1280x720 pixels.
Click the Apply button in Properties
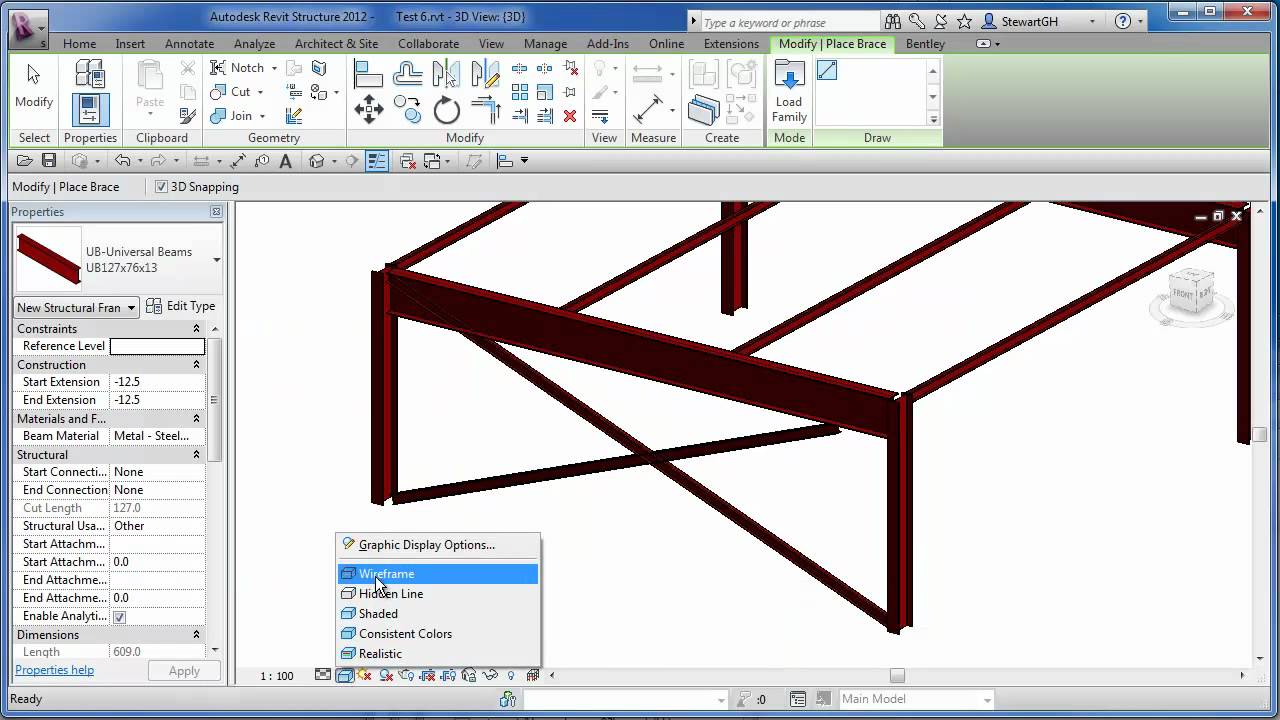pos(184,671)
